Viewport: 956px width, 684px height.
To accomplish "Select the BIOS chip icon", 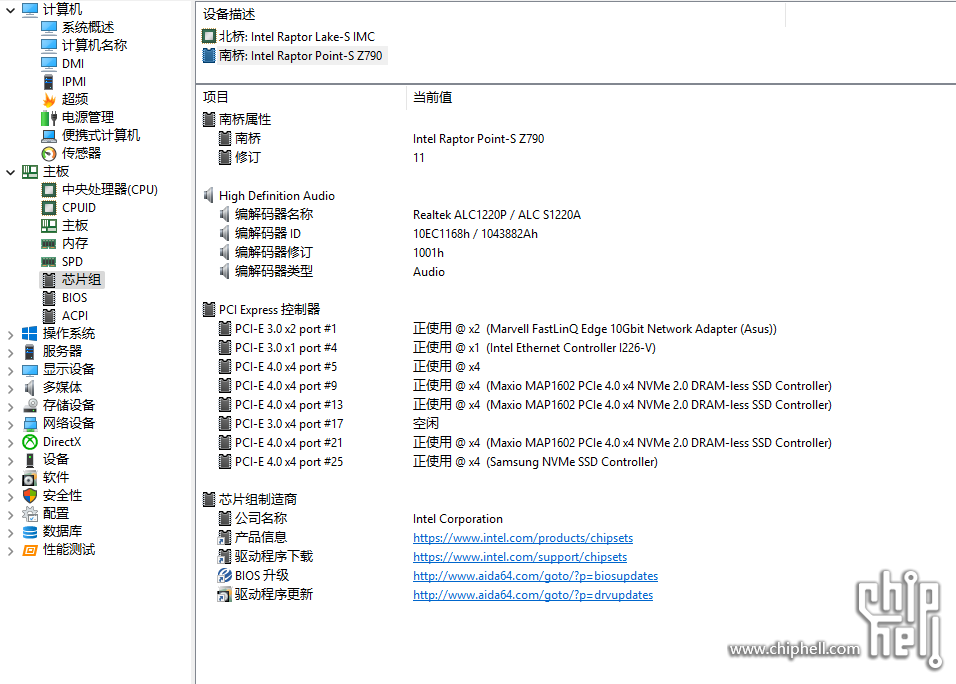I will (49, 298).
